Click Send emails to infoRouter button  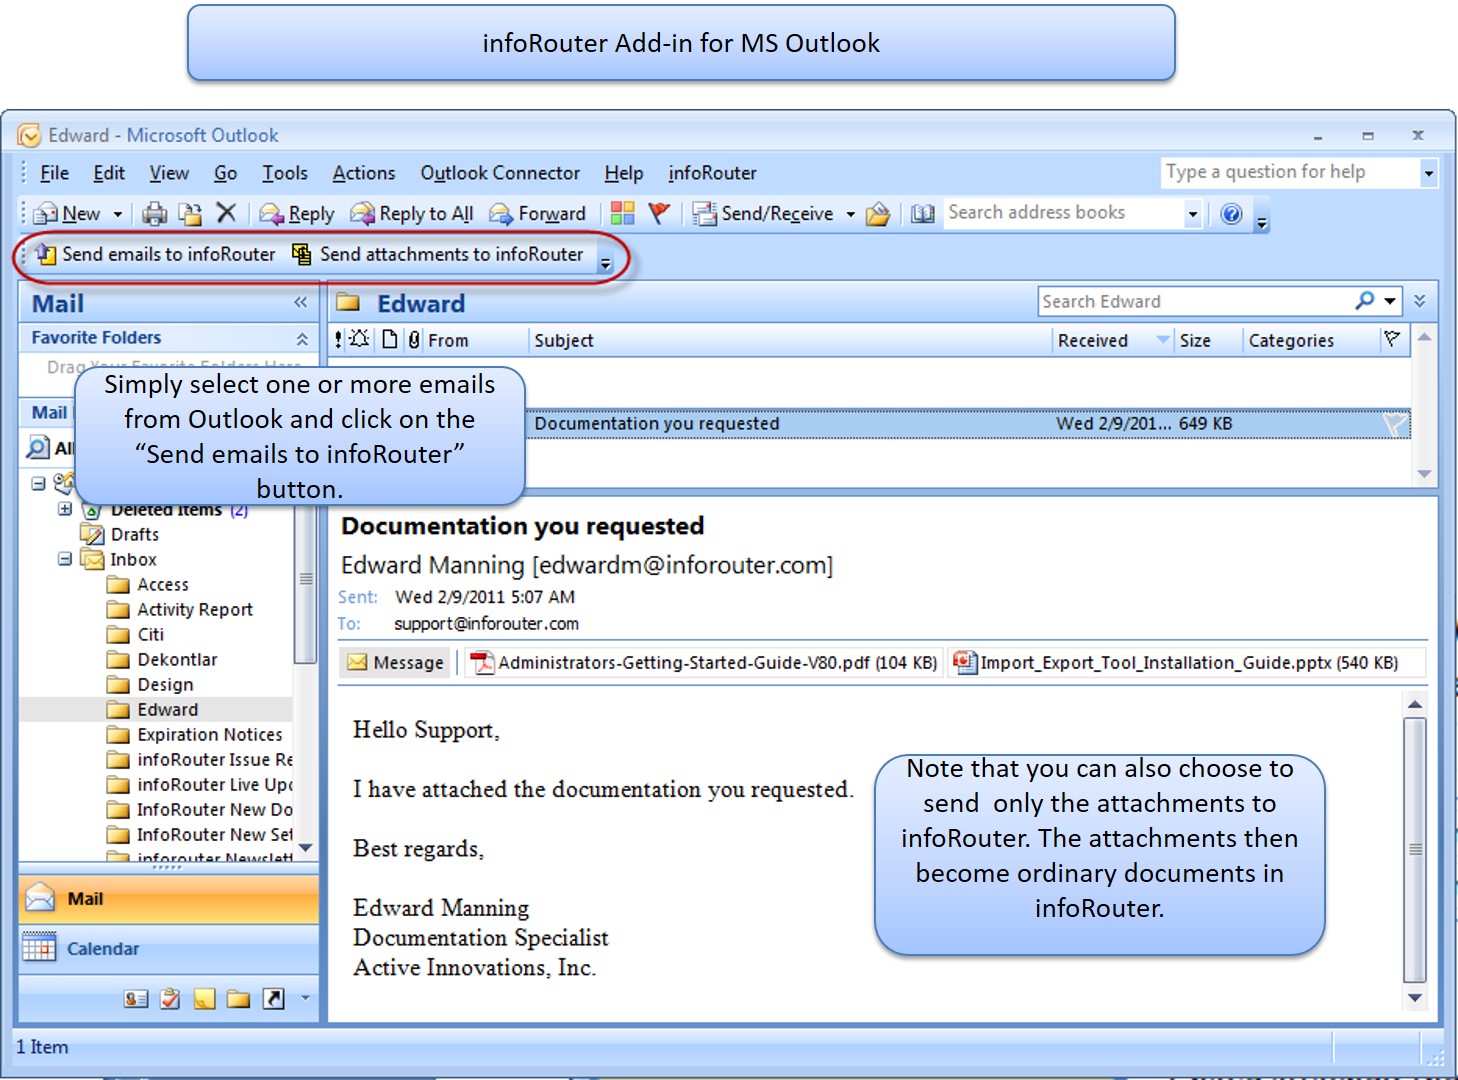point(155,254)
